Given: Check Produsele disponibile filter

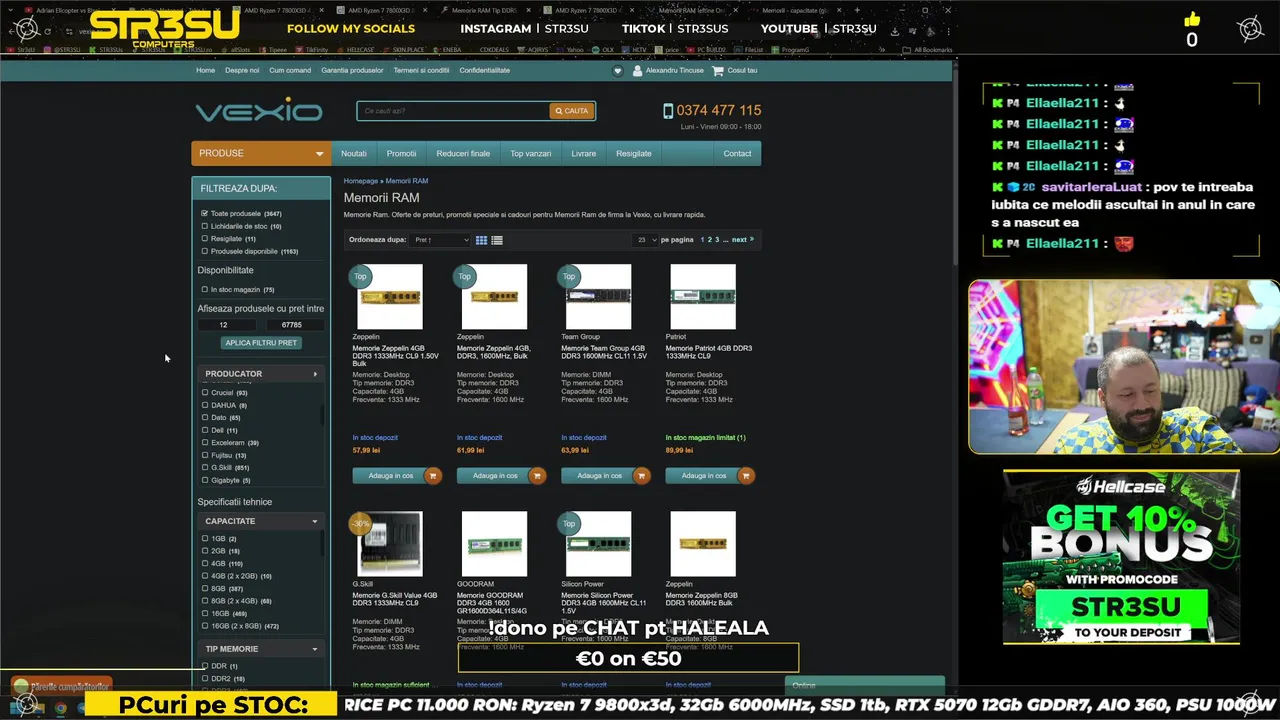Looking at the screenshot, I should (205, 251).
